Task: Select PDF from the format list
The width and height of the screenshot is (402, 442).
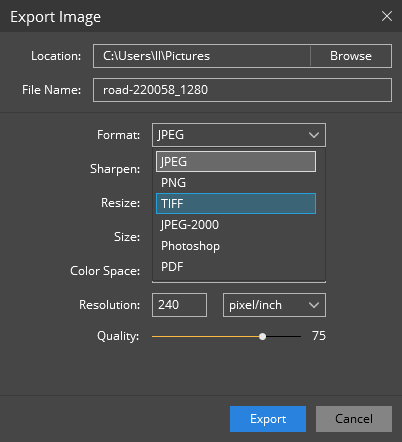Action: click(236, 267)
